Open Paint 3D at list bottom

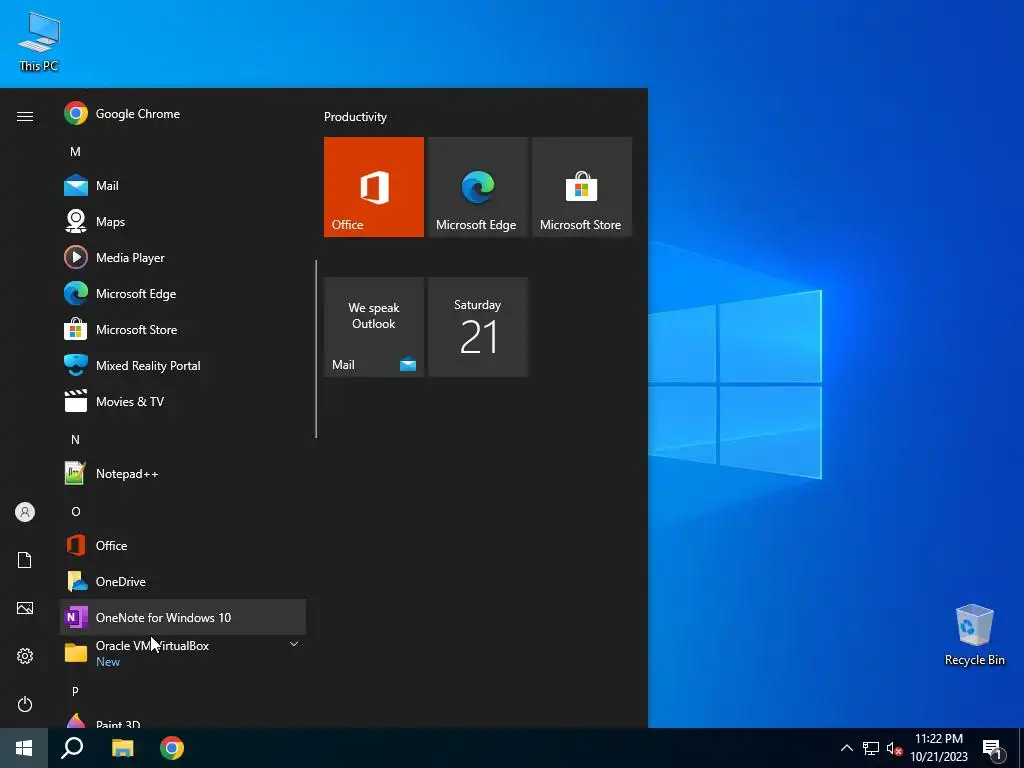coord(183,722)
